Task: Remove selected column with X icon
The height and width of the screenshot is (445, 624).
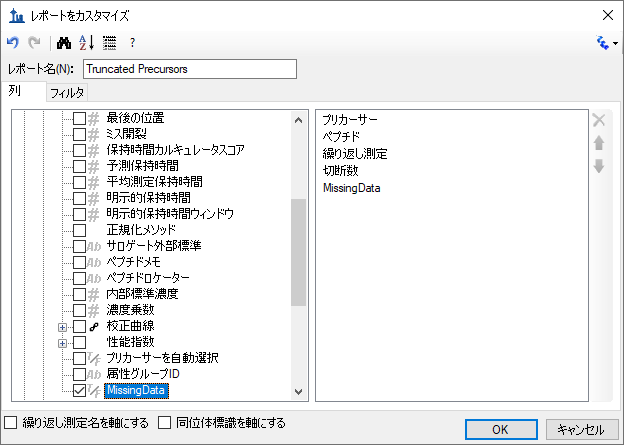Action: point(599,120)
